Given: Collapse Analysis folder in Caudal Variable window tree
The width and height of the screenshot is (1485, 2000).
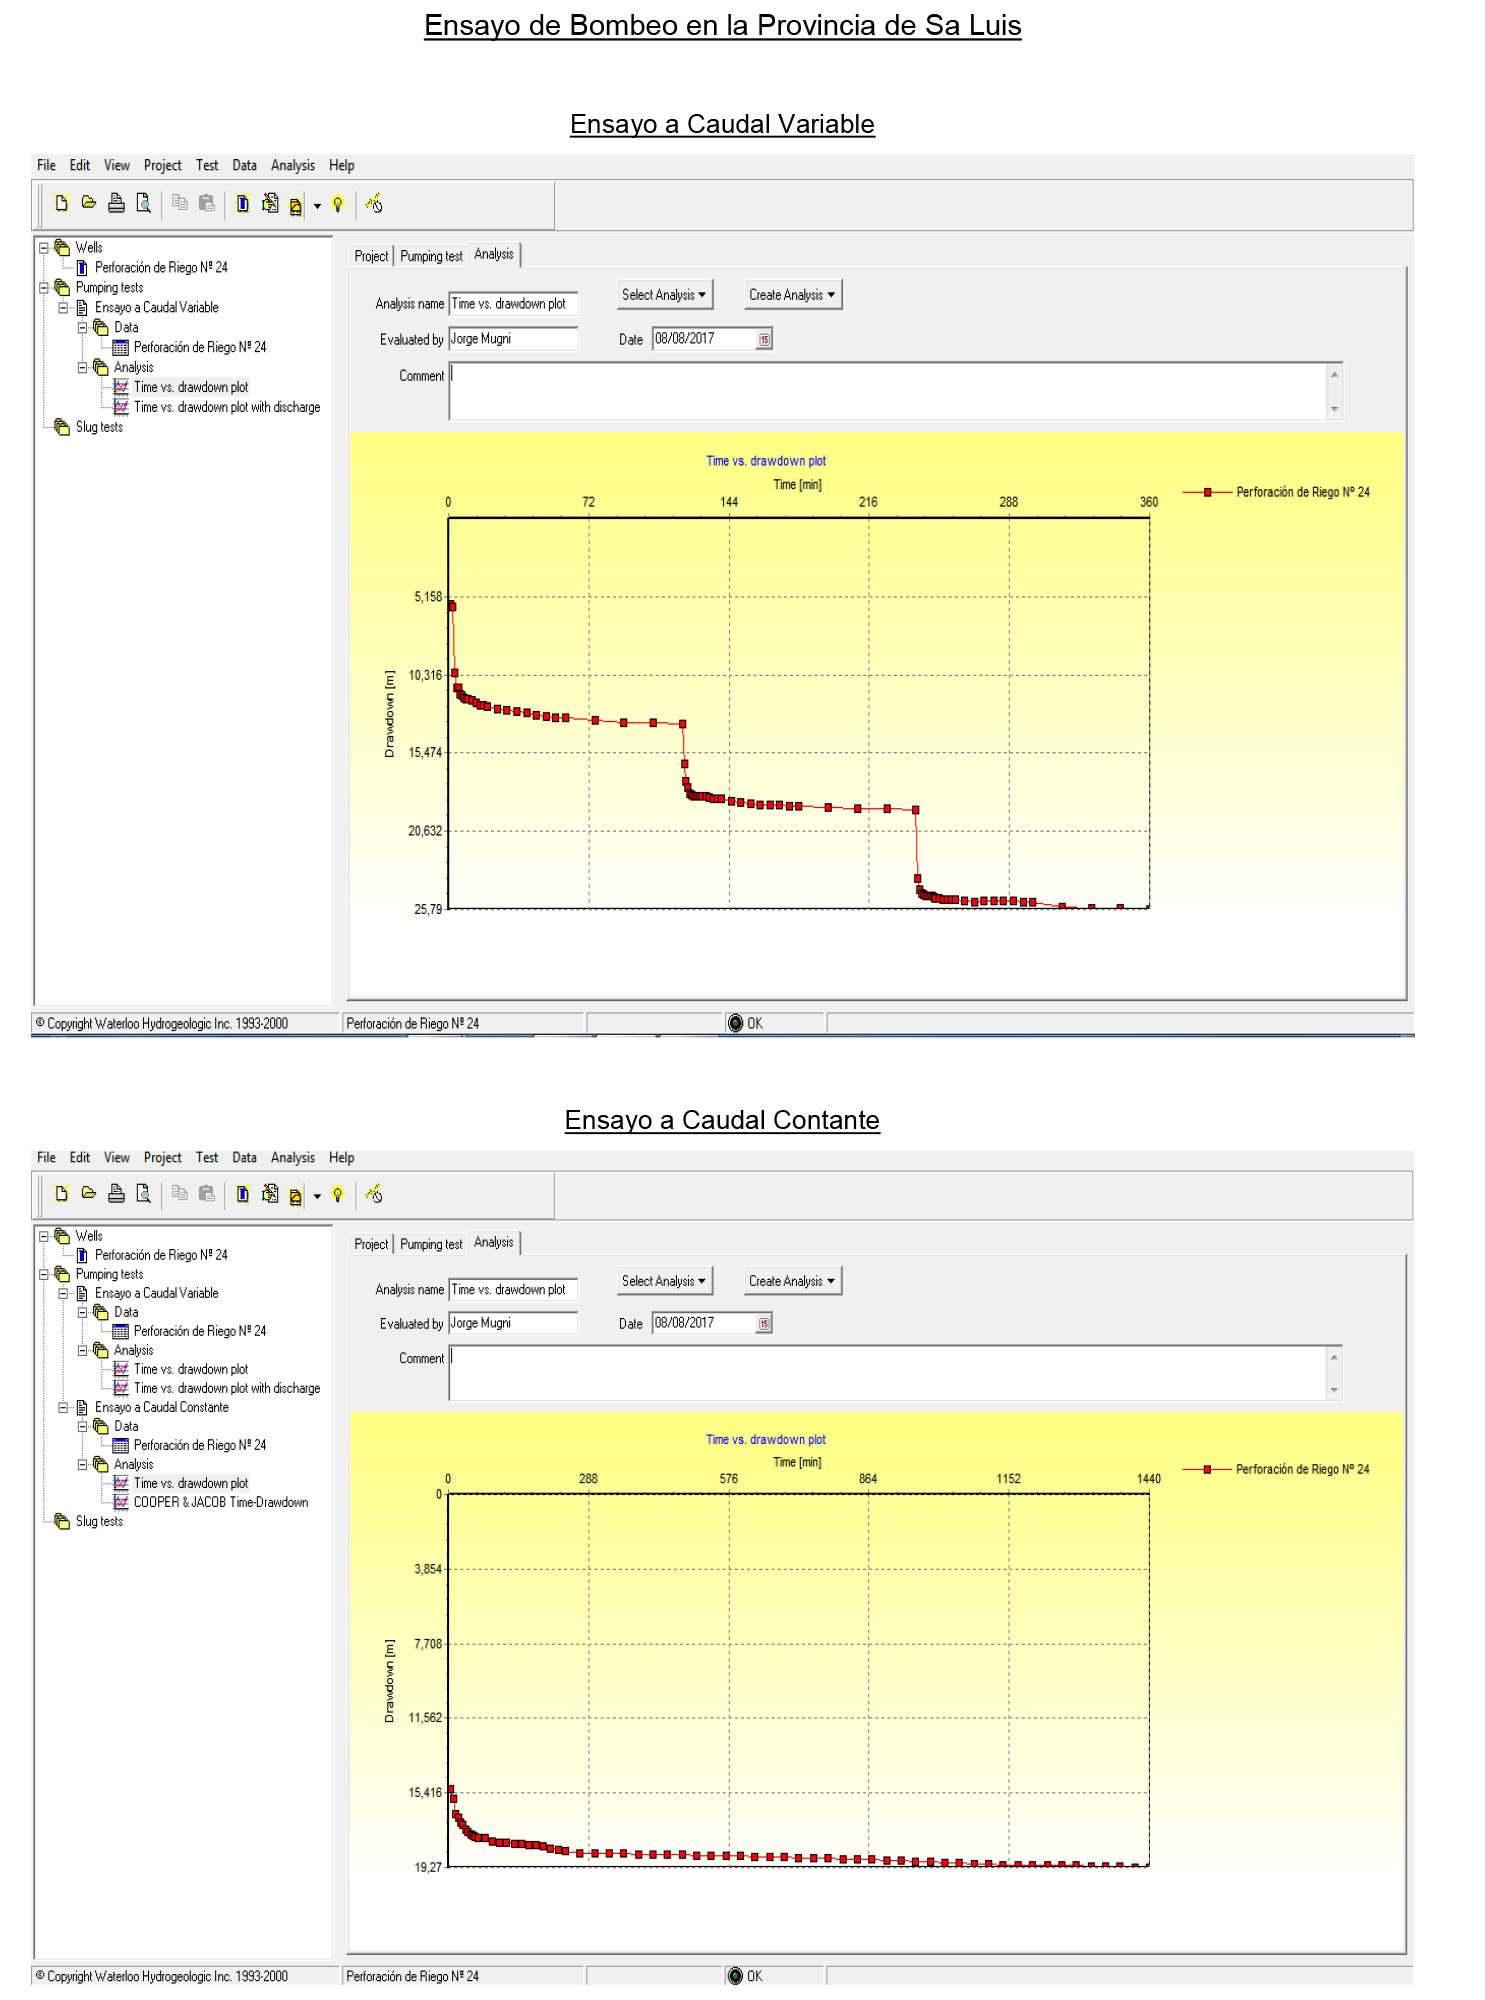Looking at the screenshot, I should pos(83,368).
